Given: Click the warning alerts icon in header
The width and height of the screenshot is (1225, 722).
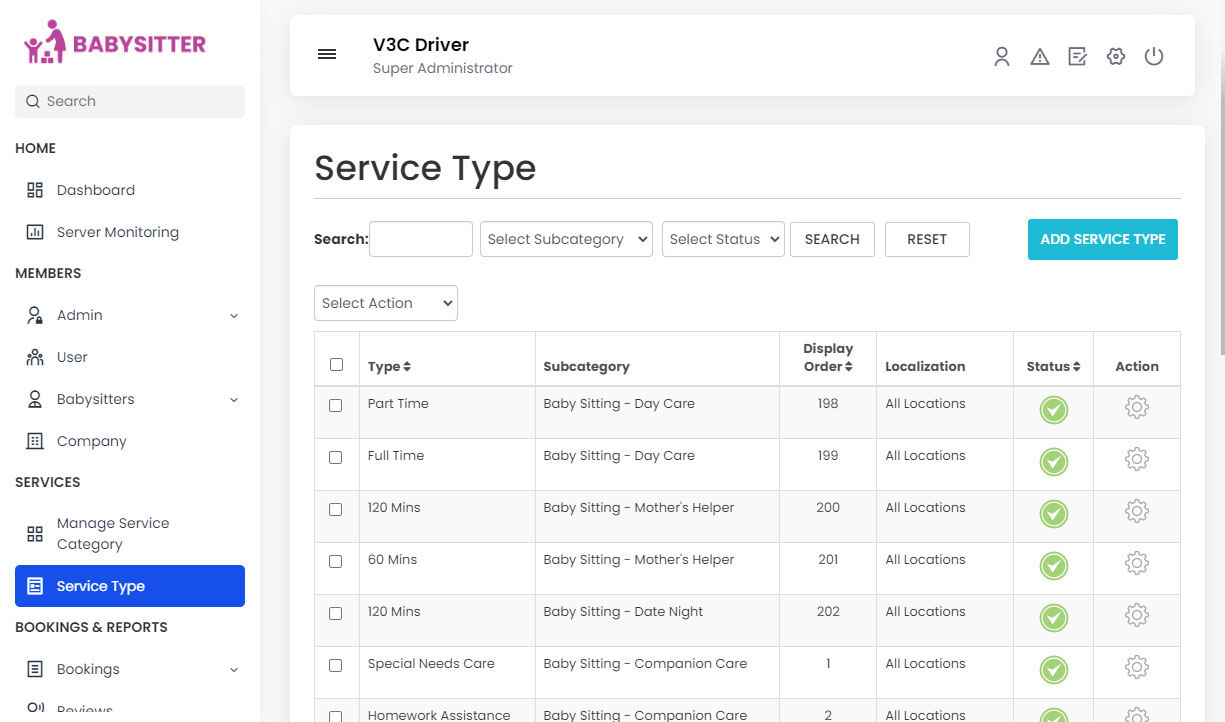Looking at the screenshot, I should click(1040, 57).
